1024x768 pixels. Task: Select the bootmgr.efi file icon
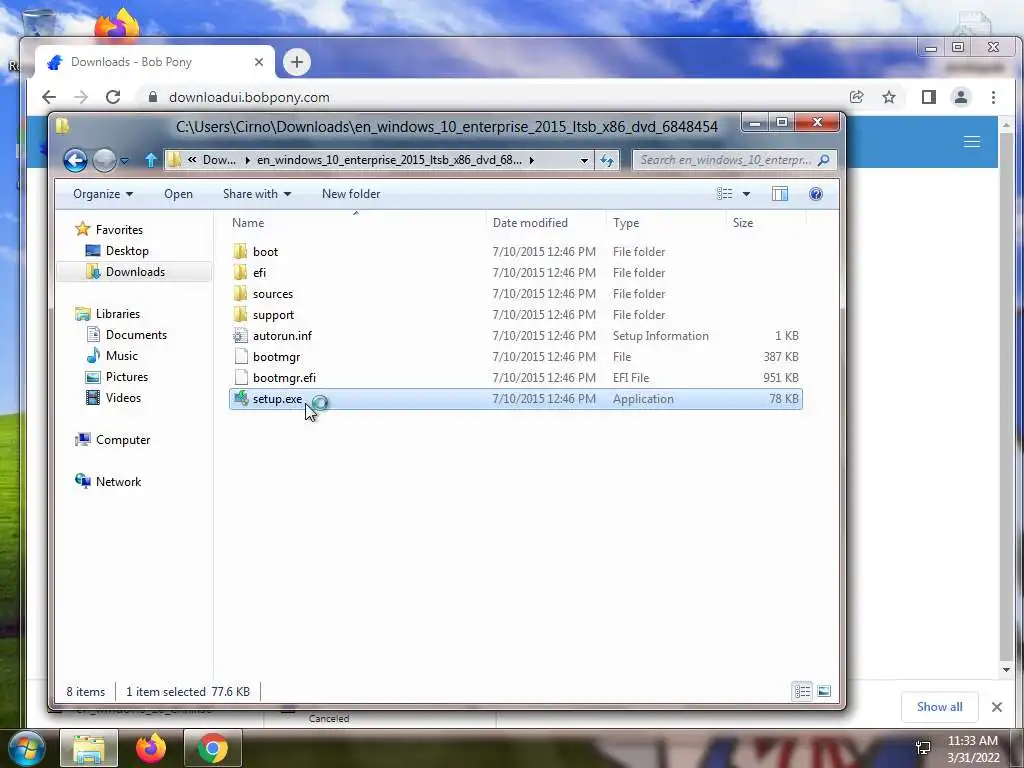pos(241,377)
